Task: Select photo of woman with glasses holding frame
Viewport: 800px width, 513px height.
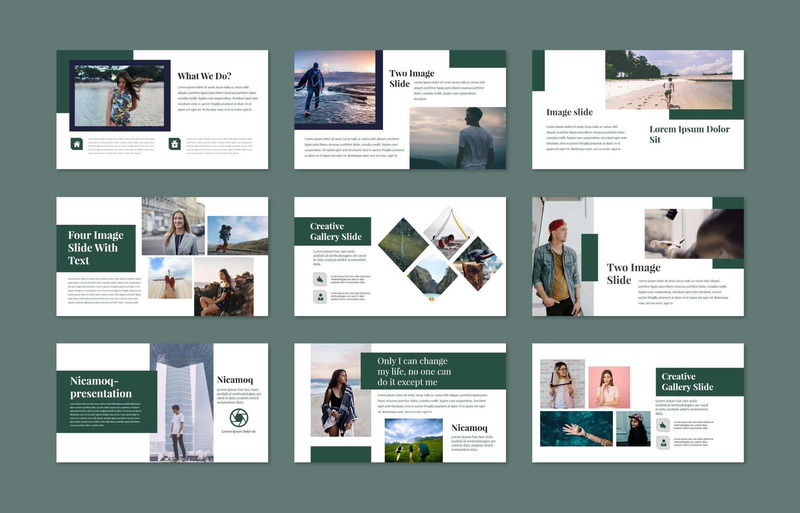Action: tap(562, 384)
